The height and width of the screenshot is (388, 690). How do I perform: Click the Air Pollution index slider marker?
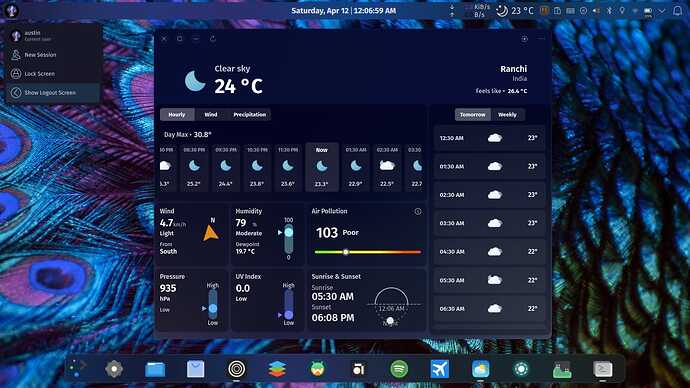(x=346, y=252)
